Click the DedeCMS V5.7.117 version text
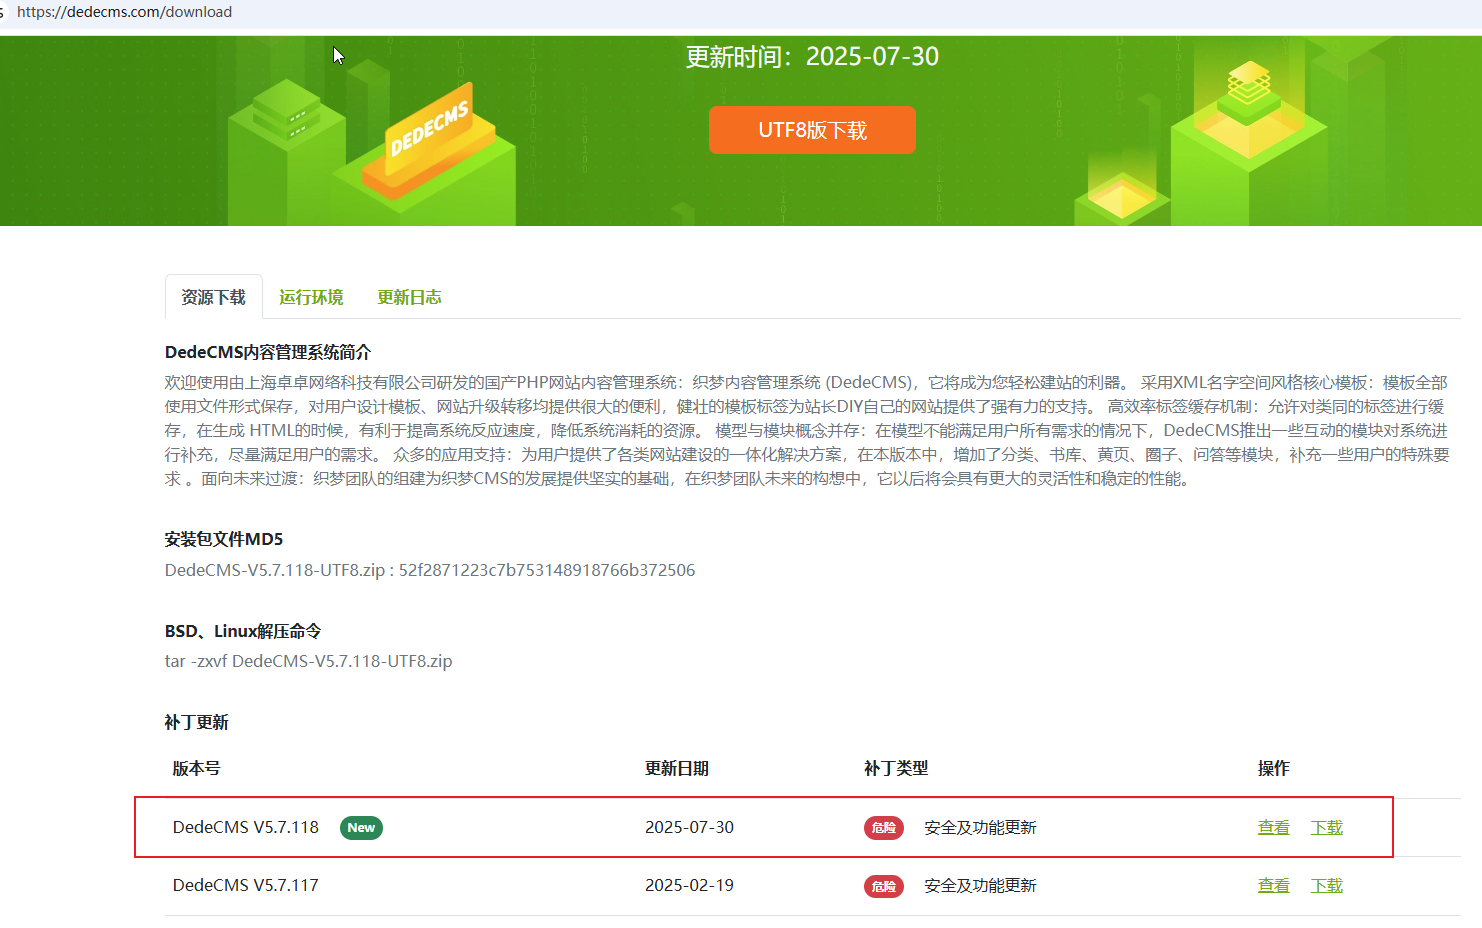This screenshot has height=928, width=1482. pyautogui.click(x=246, y=885)
